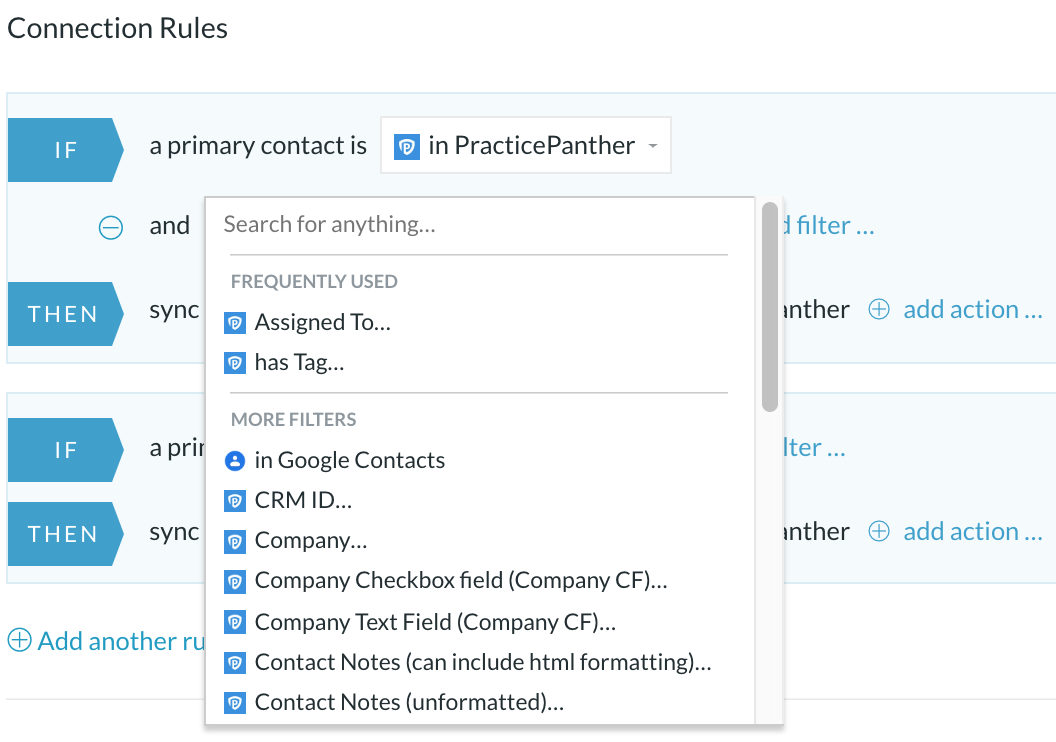Choose 'in Google Contacts' filter
Viewport: 1056px width, 742px height.
point(350,461)
